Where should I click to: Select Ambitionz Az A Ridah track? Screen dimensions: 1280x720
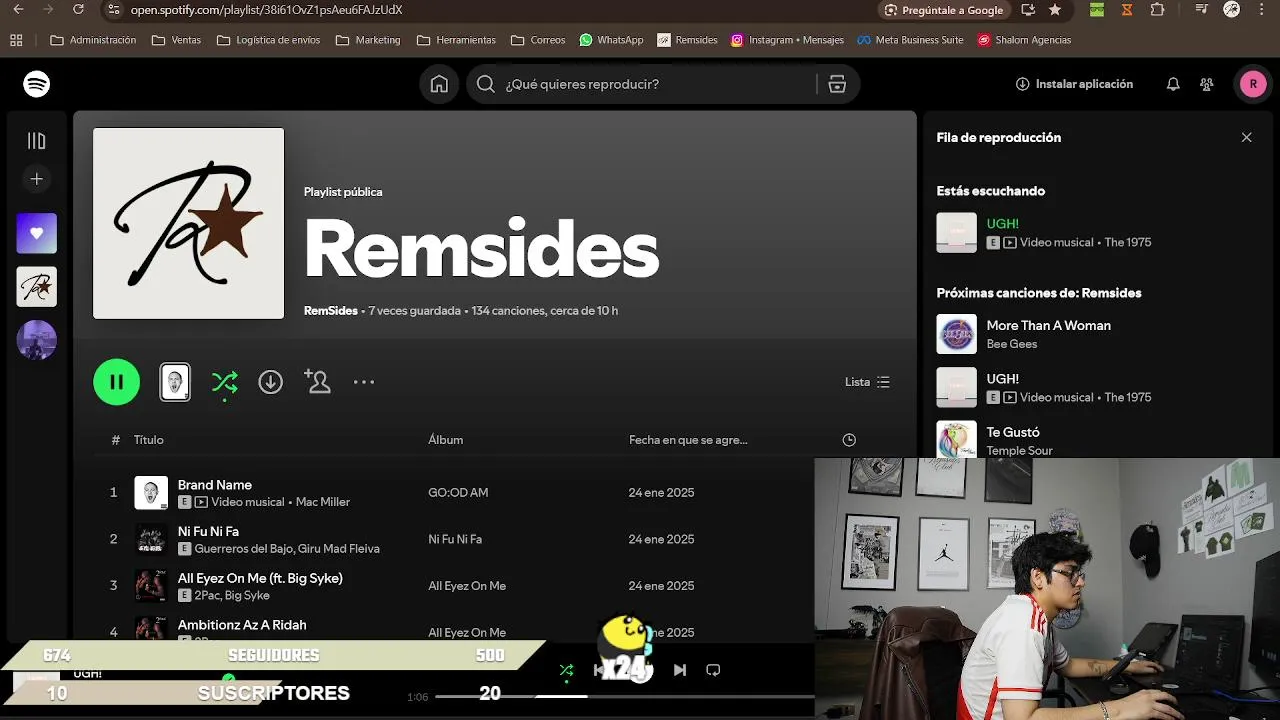coord(242,625)
